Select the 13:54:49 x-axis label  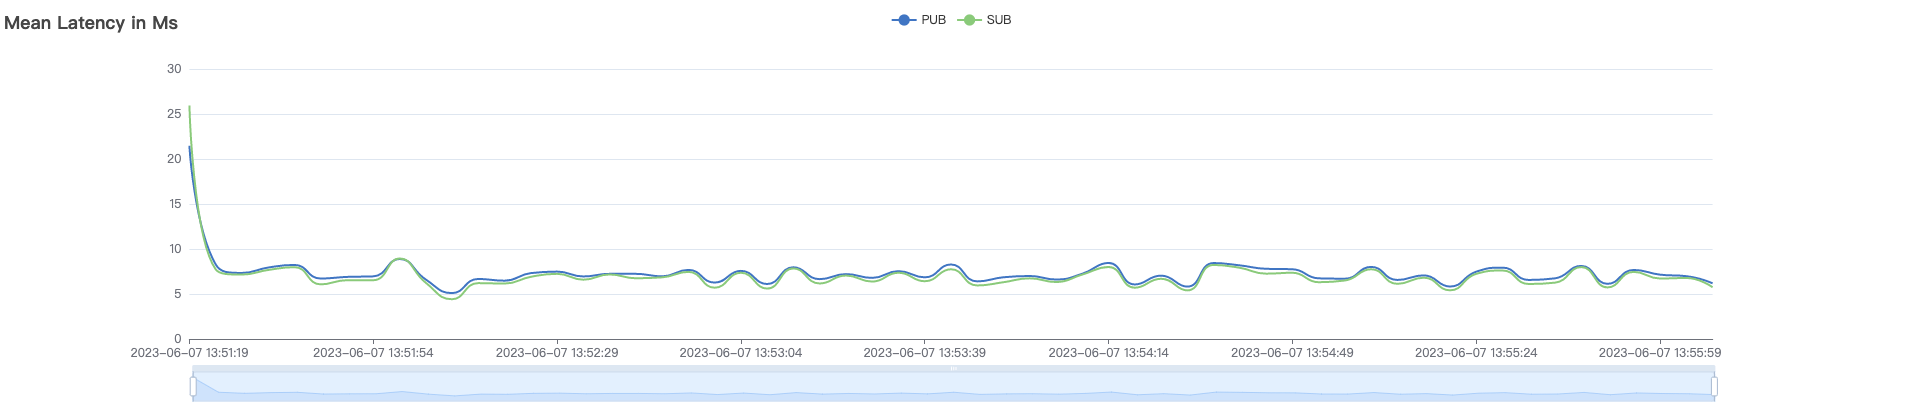tap(1292, 353)
